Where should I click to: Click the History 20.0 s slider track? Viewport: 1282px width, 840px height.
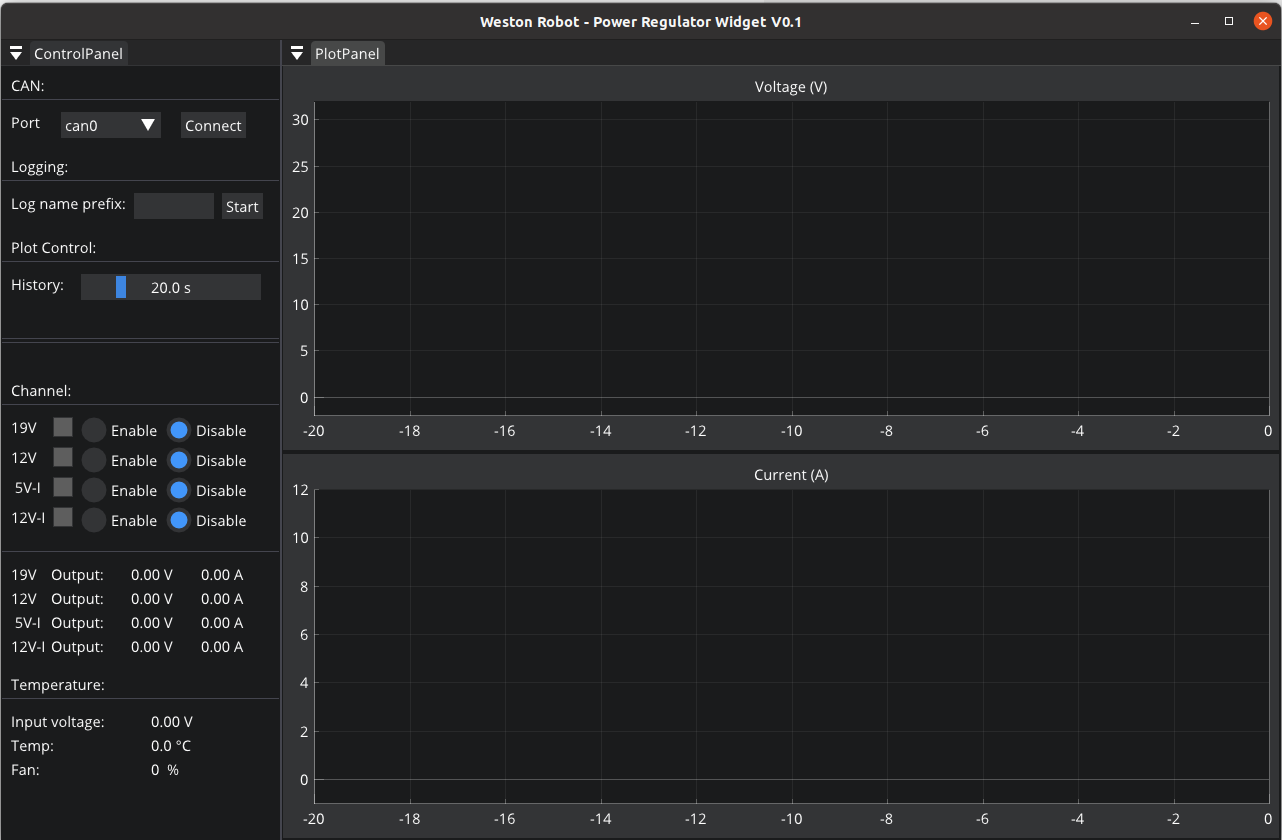pos(171,287)
